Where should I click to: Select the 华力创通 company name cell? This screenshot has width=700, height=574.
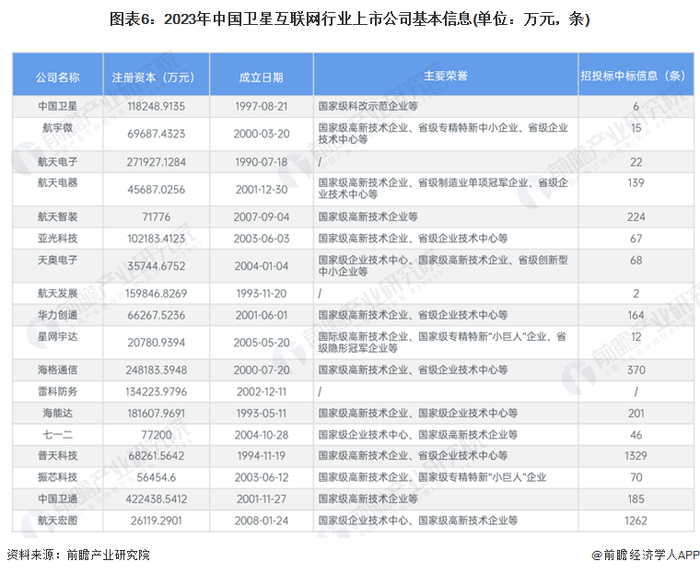58,315
